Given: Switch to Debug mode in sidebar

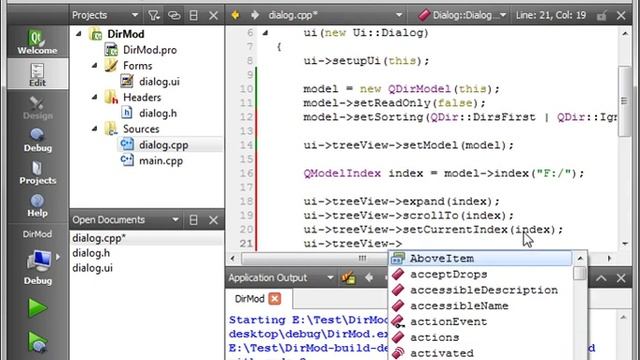Looking at the screenshot, I should coord(37,140).
